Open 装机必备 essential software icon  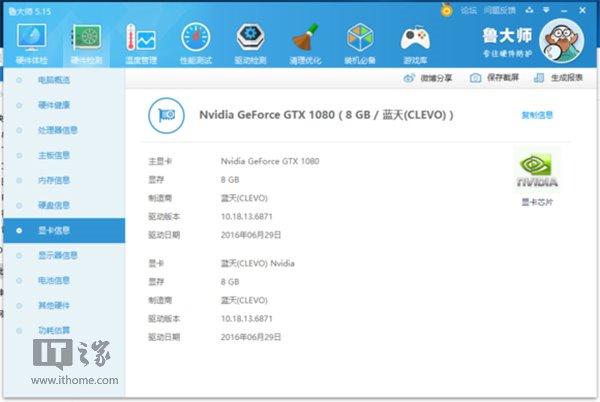tap(360, 40)
